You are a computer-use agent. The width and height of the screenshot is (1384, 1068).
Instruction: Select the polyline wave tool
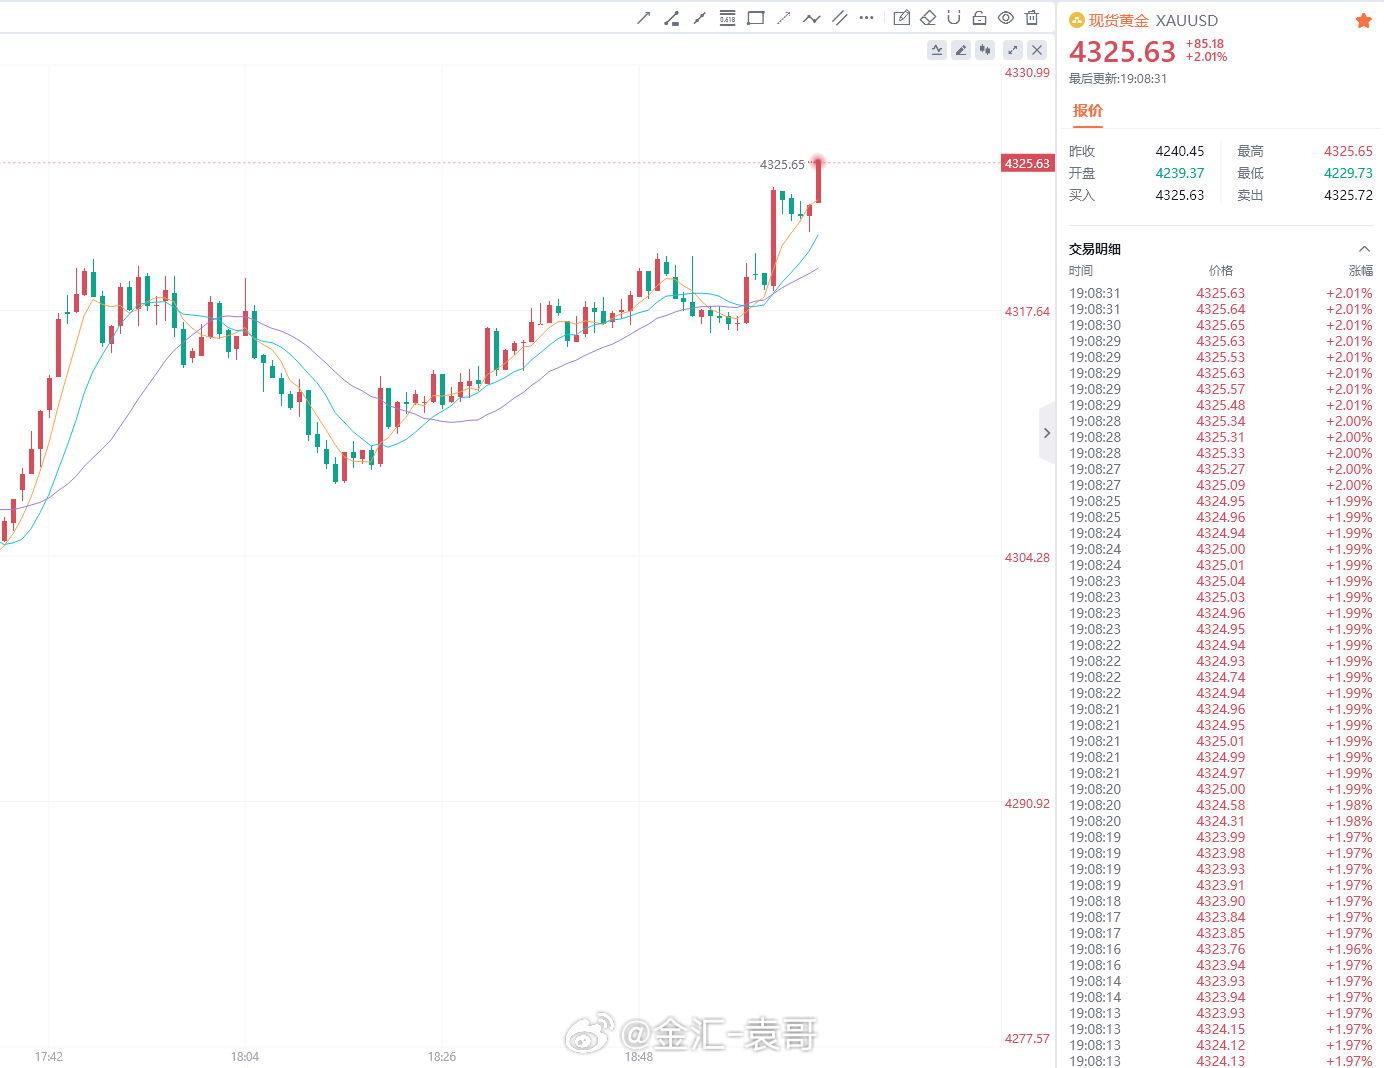point(811,18)
